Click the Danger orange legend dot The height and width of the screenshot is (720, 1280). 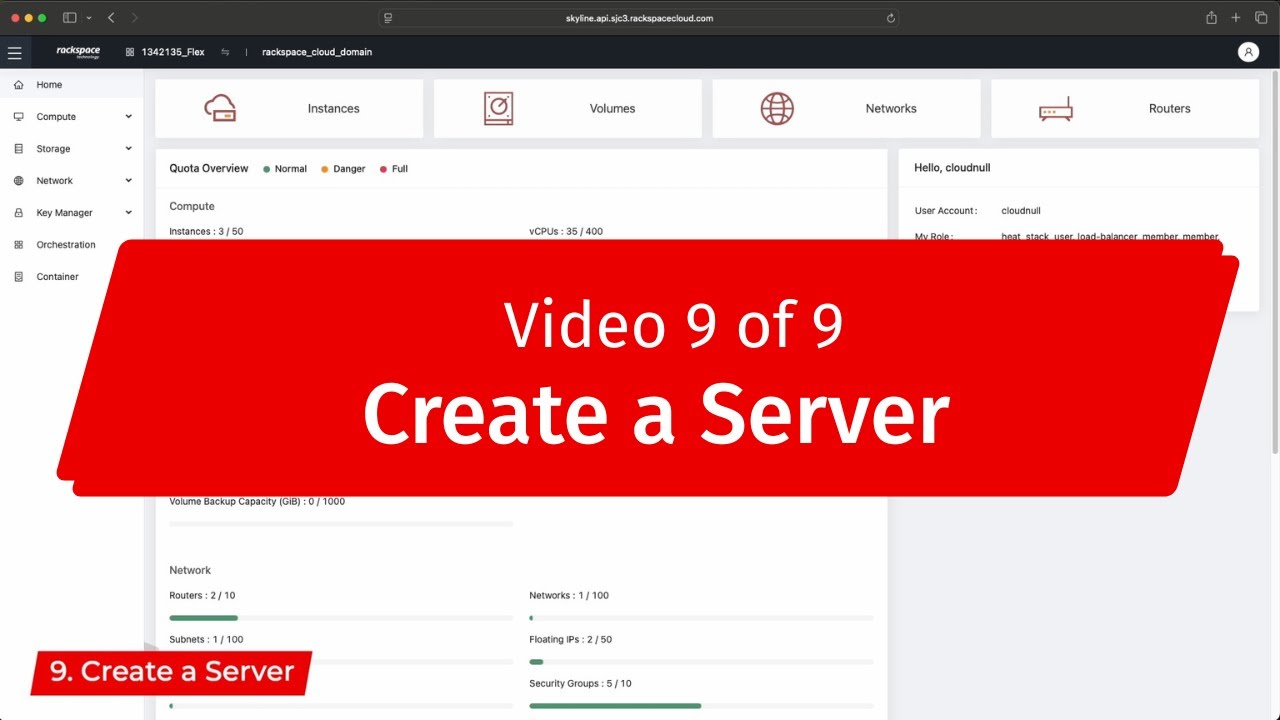(x=325, y=169)
